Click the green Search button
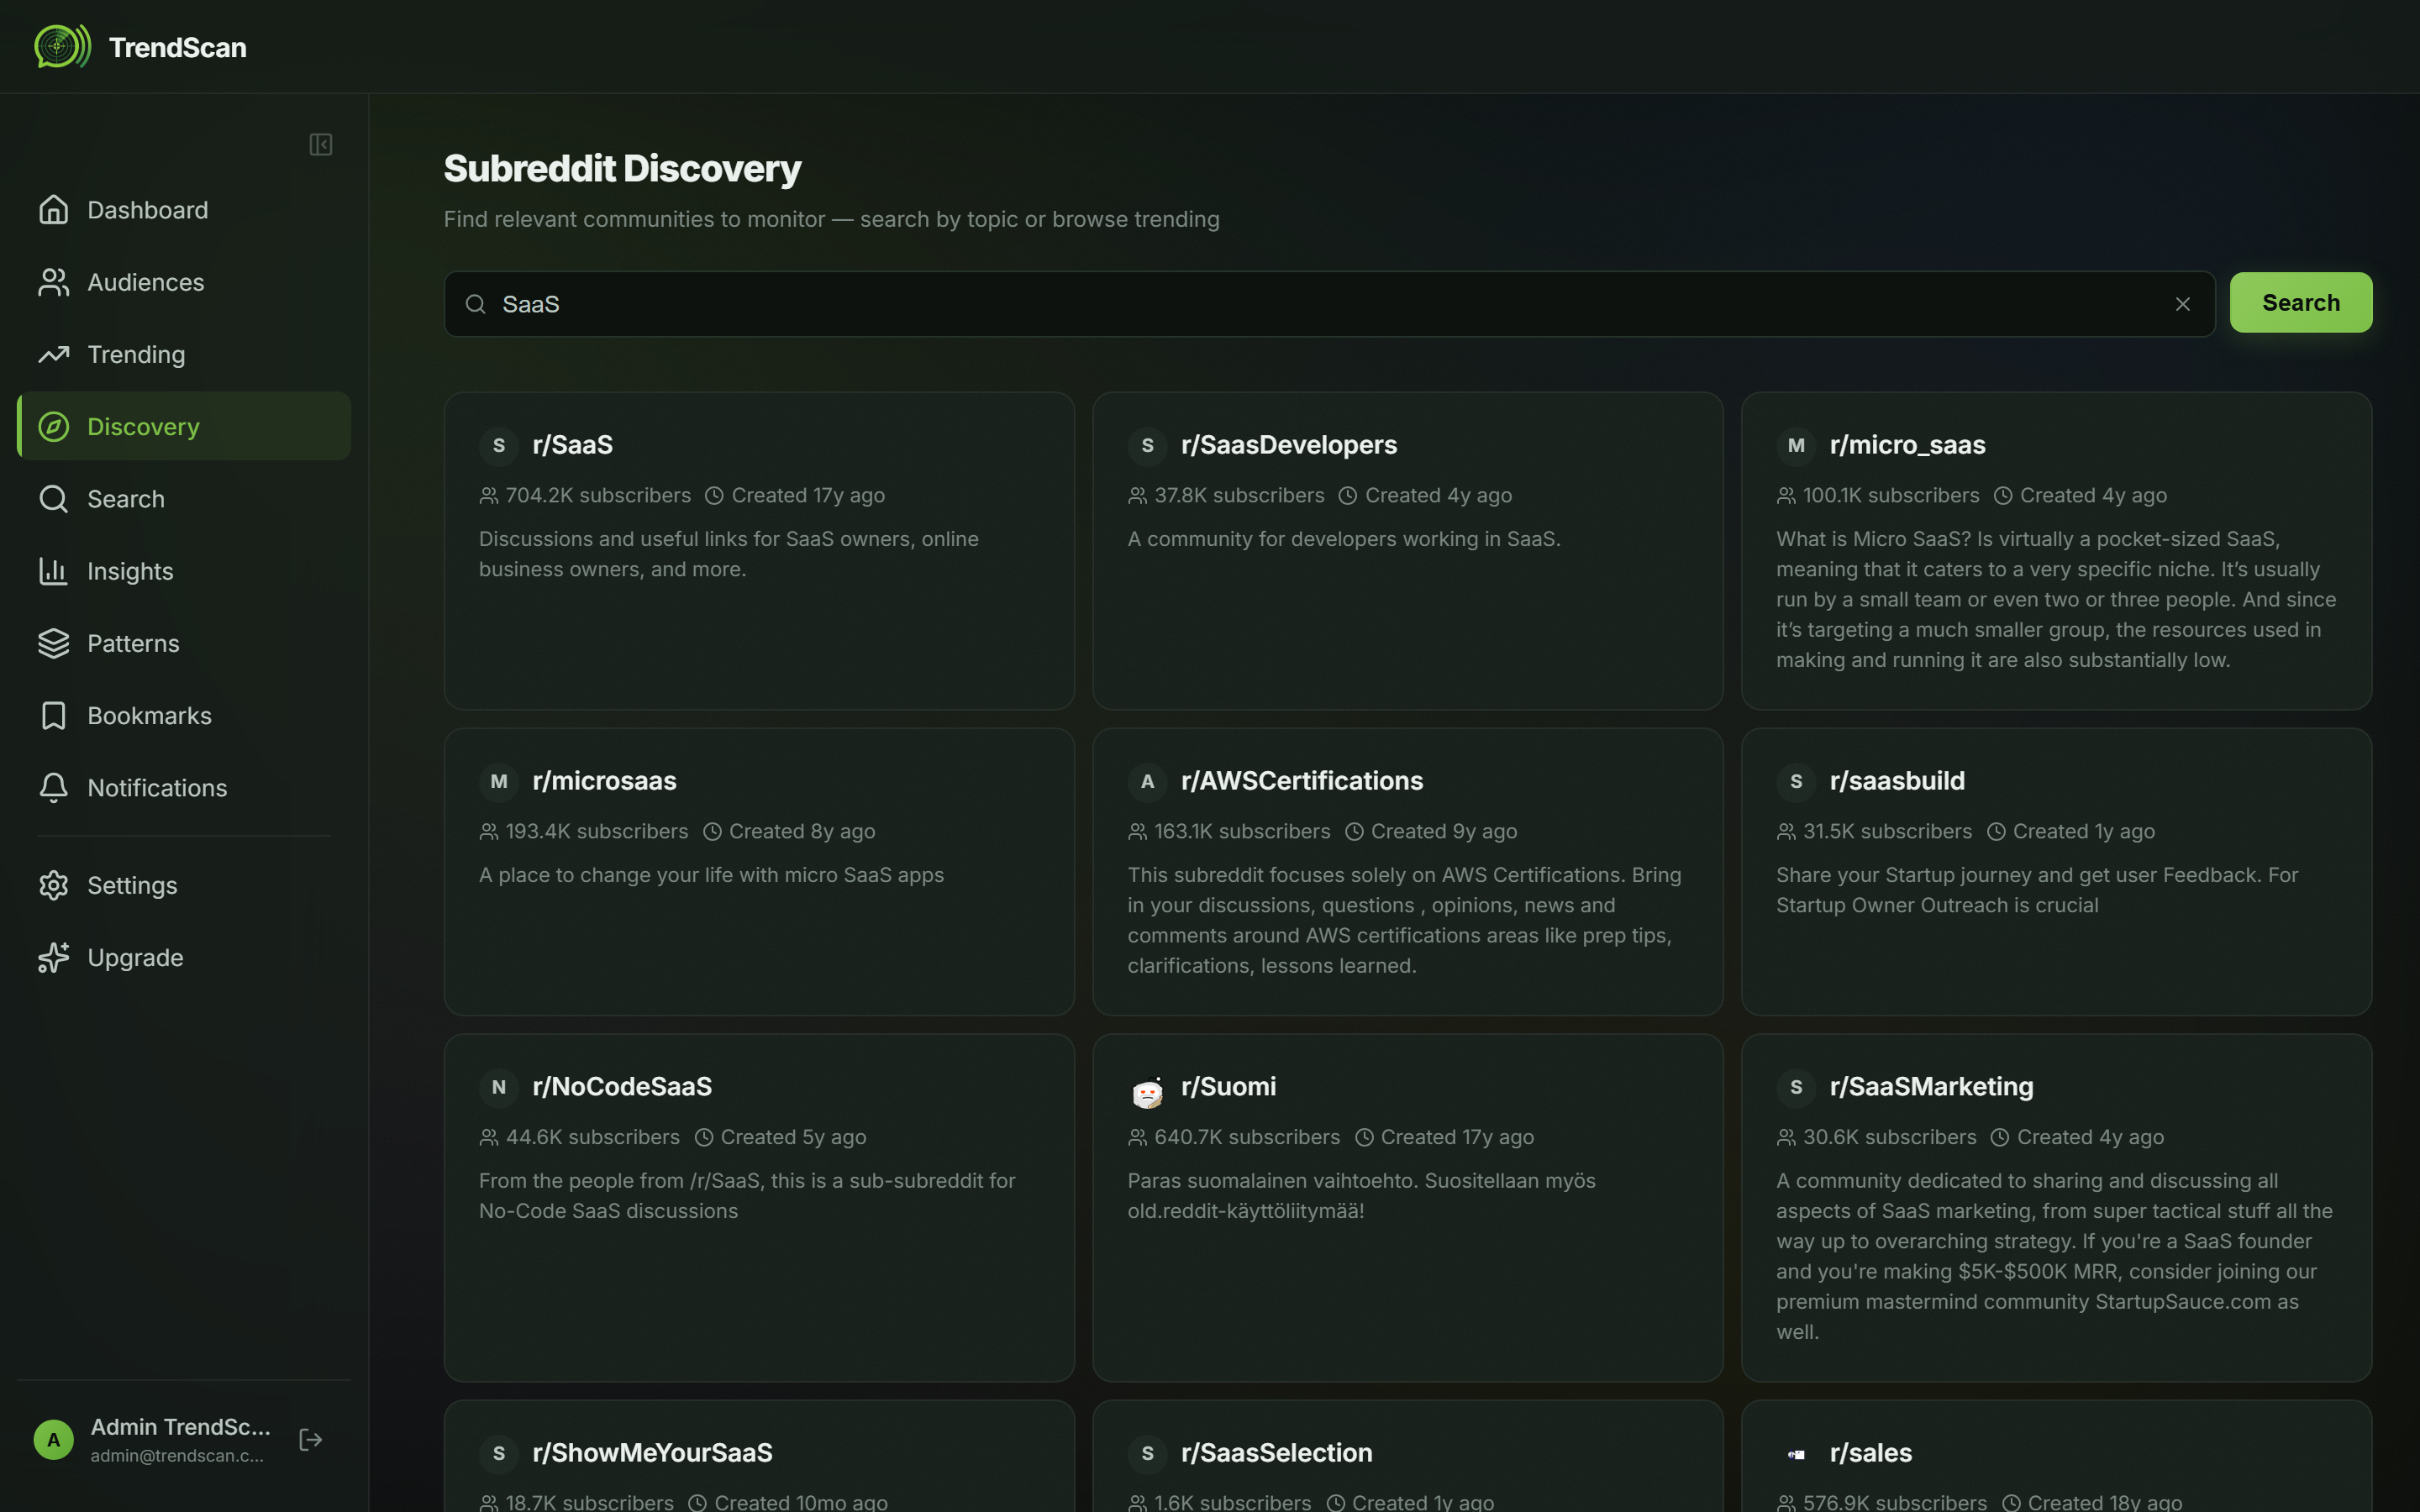Image resolution: width=2420 pixels, height=1512 pixels. pos(2300,303)
